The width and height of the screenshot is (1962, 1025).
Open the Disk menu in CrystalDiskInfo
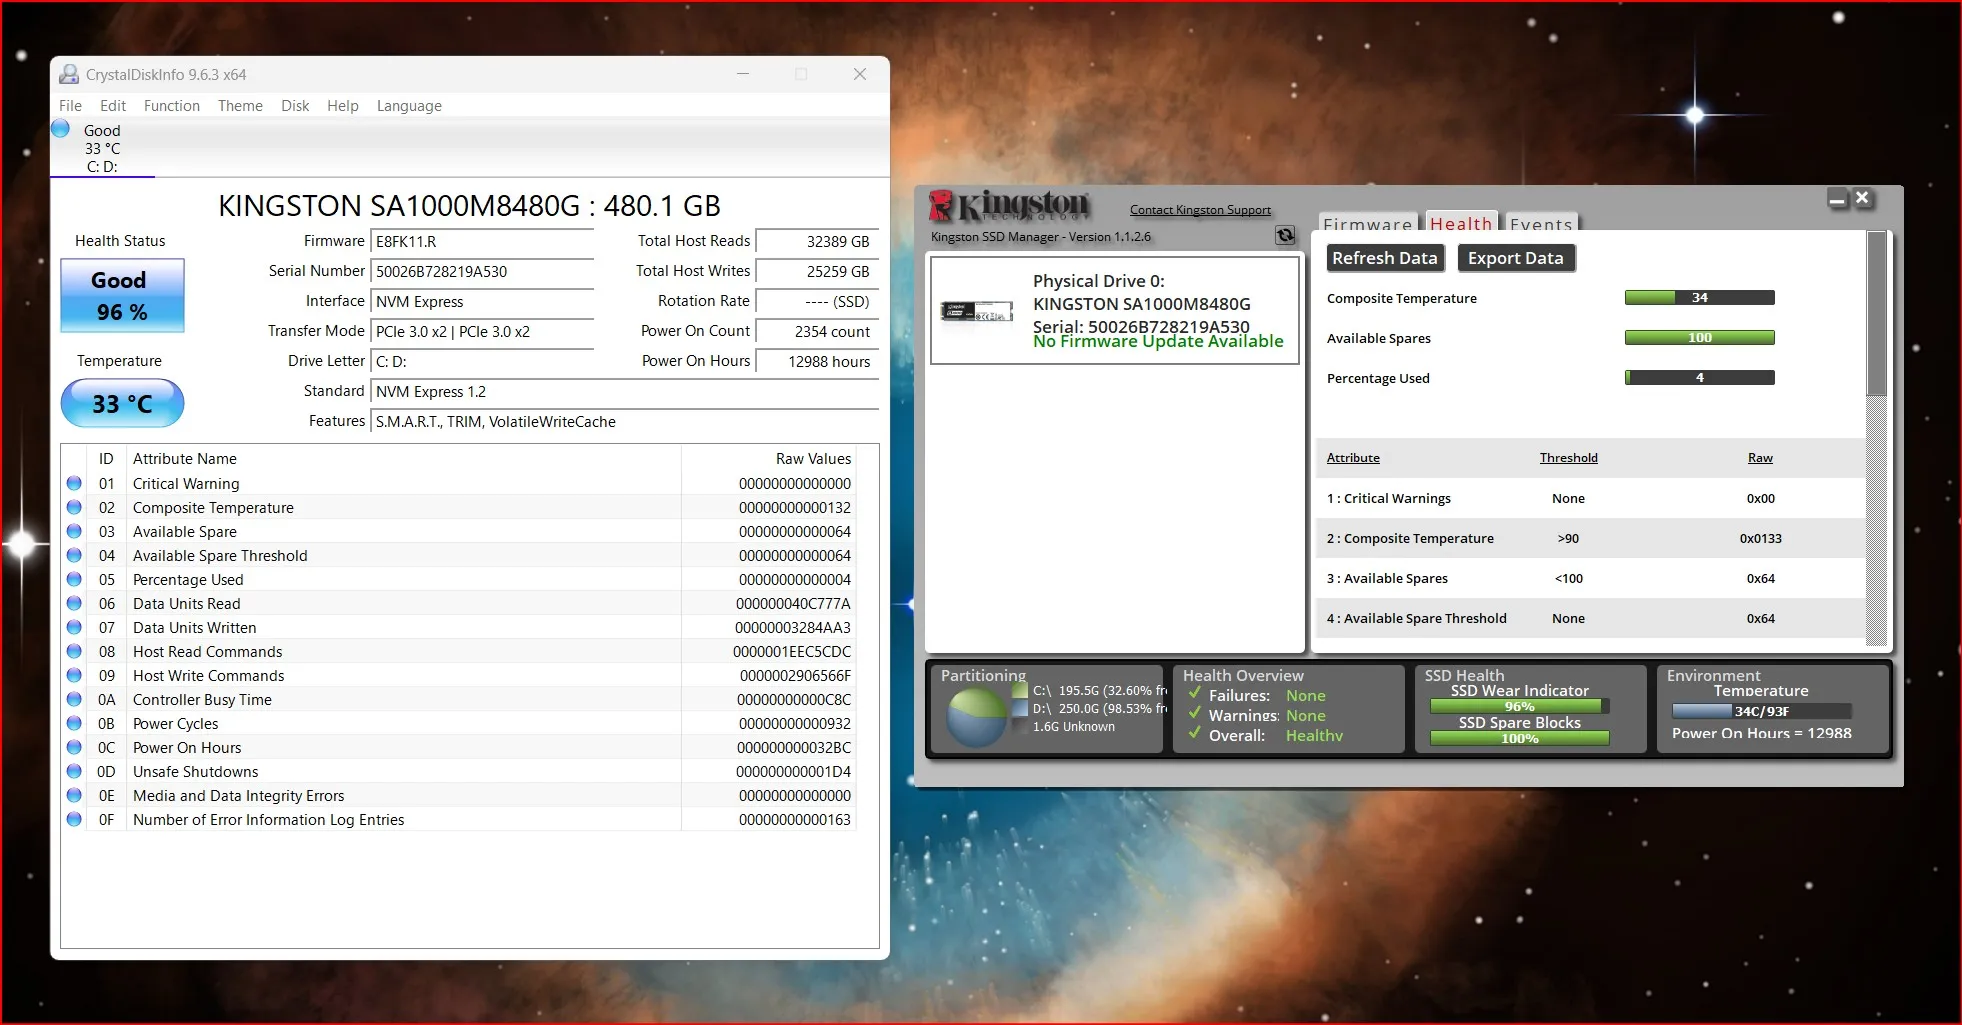coord(295,106)
